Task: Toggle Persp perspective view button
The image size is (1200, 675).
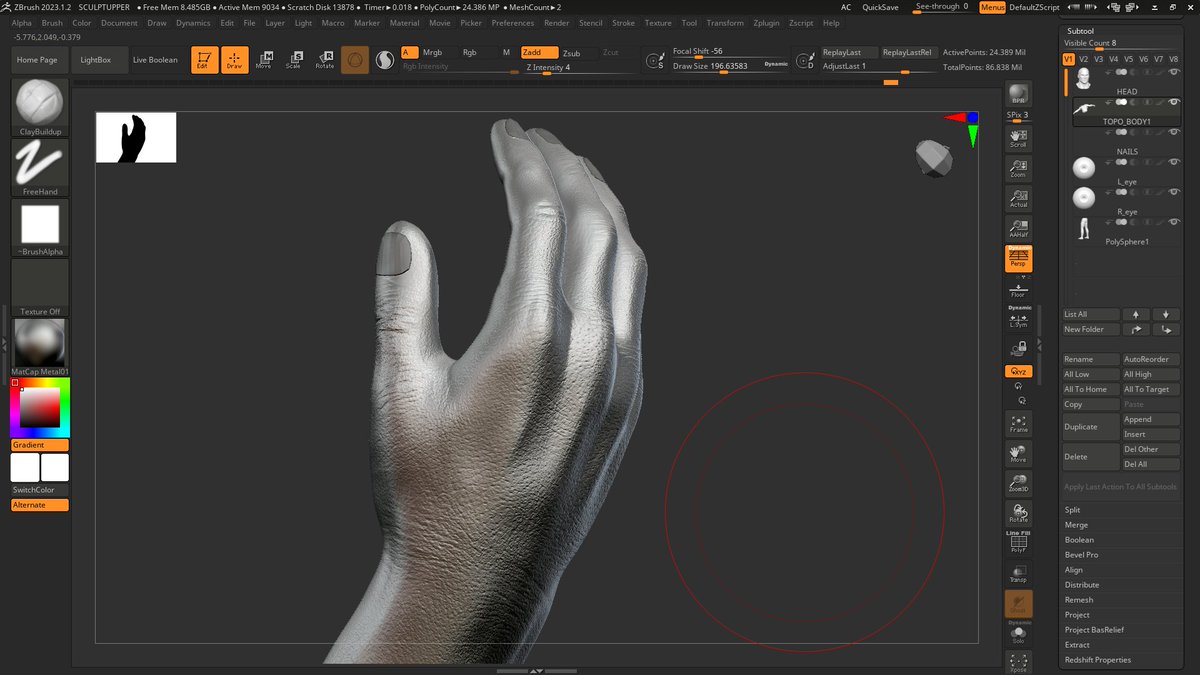Action: [1018, 258]
